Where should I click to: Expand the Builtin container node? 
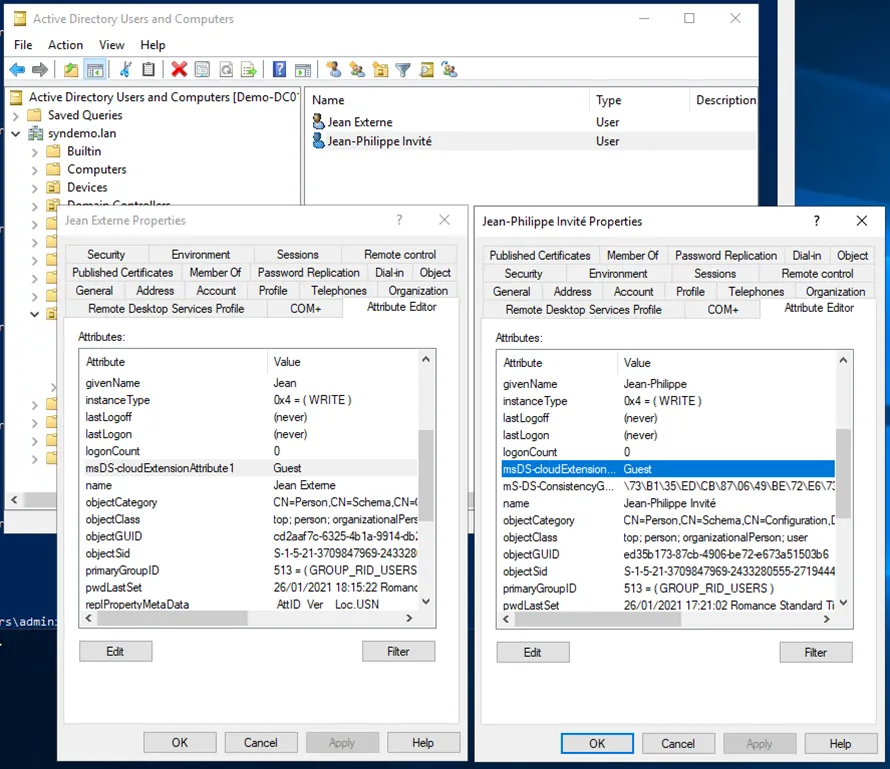(35, 152)
